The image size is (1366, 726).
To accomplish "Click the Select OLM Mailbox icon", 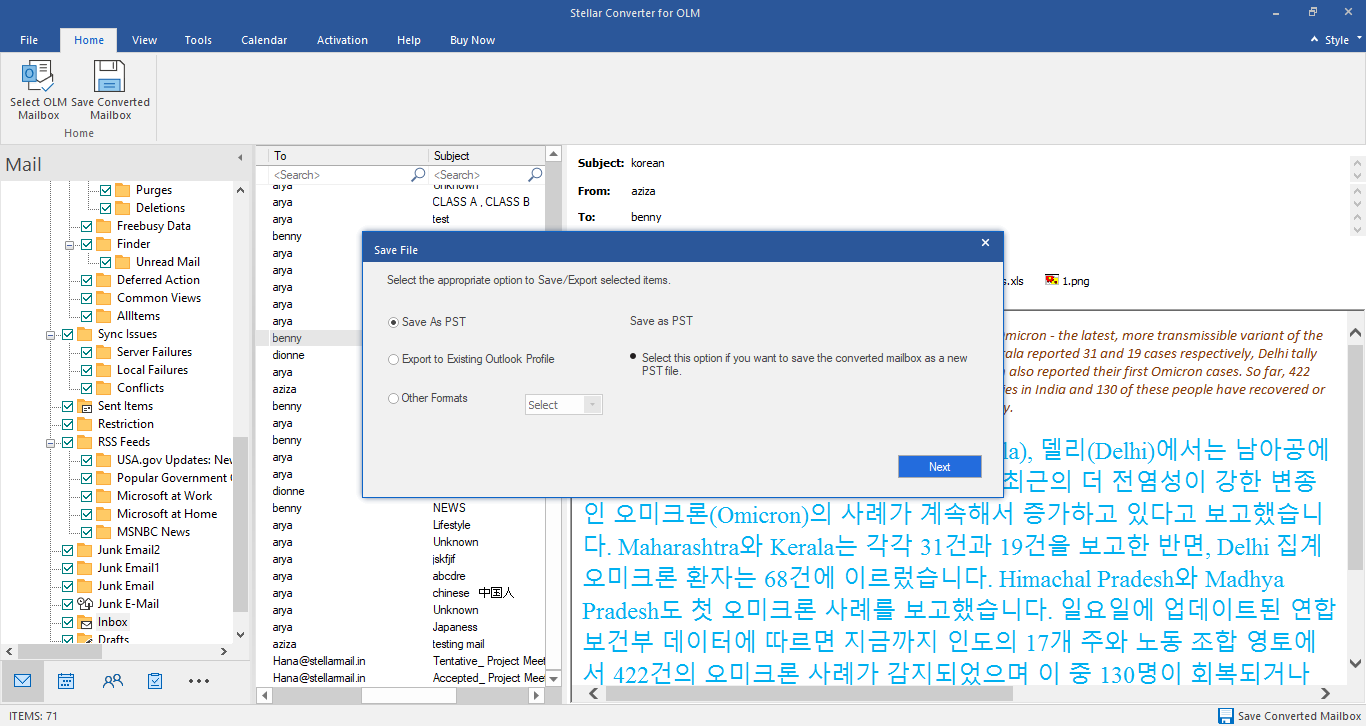I will click(38, 78).
